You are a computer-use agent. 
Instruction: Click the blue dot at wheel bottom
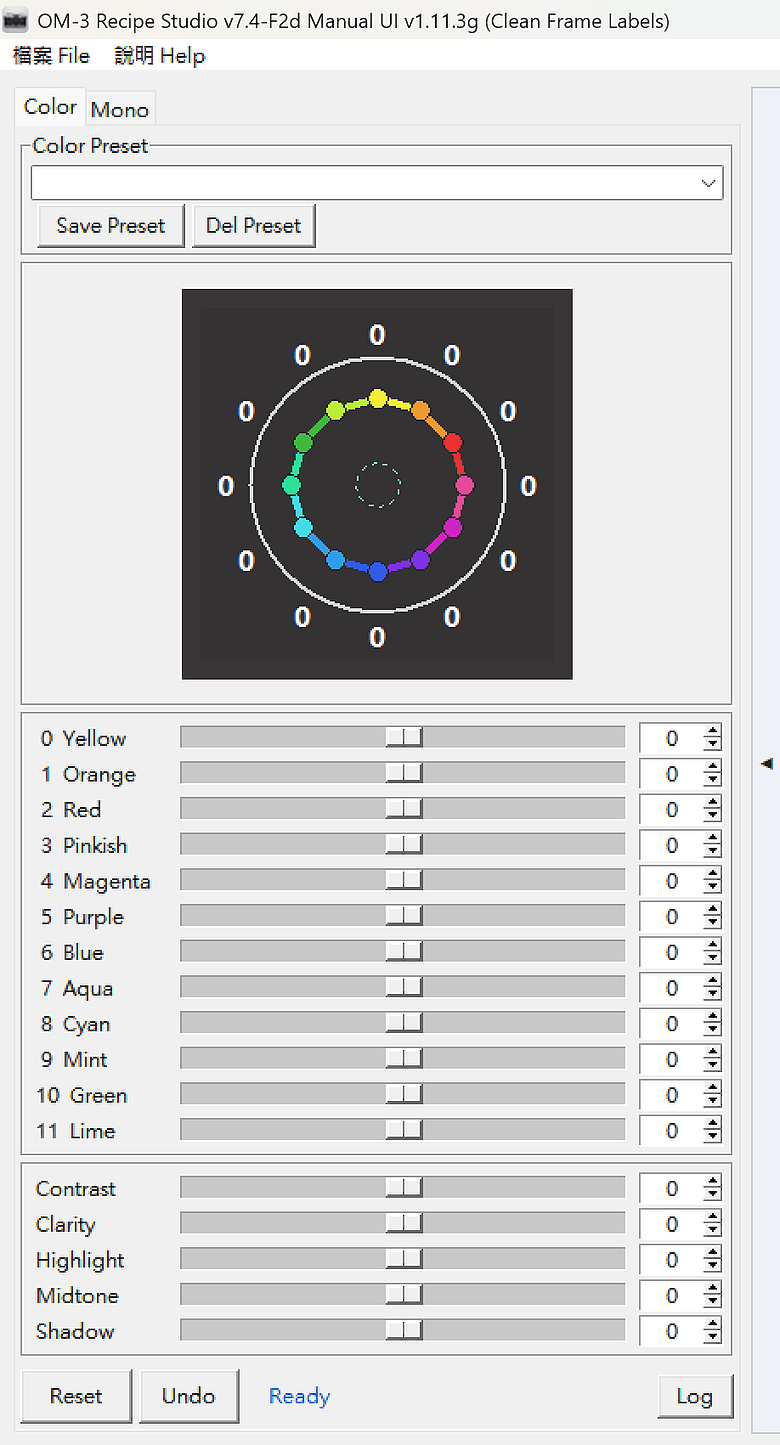(377, 572)
